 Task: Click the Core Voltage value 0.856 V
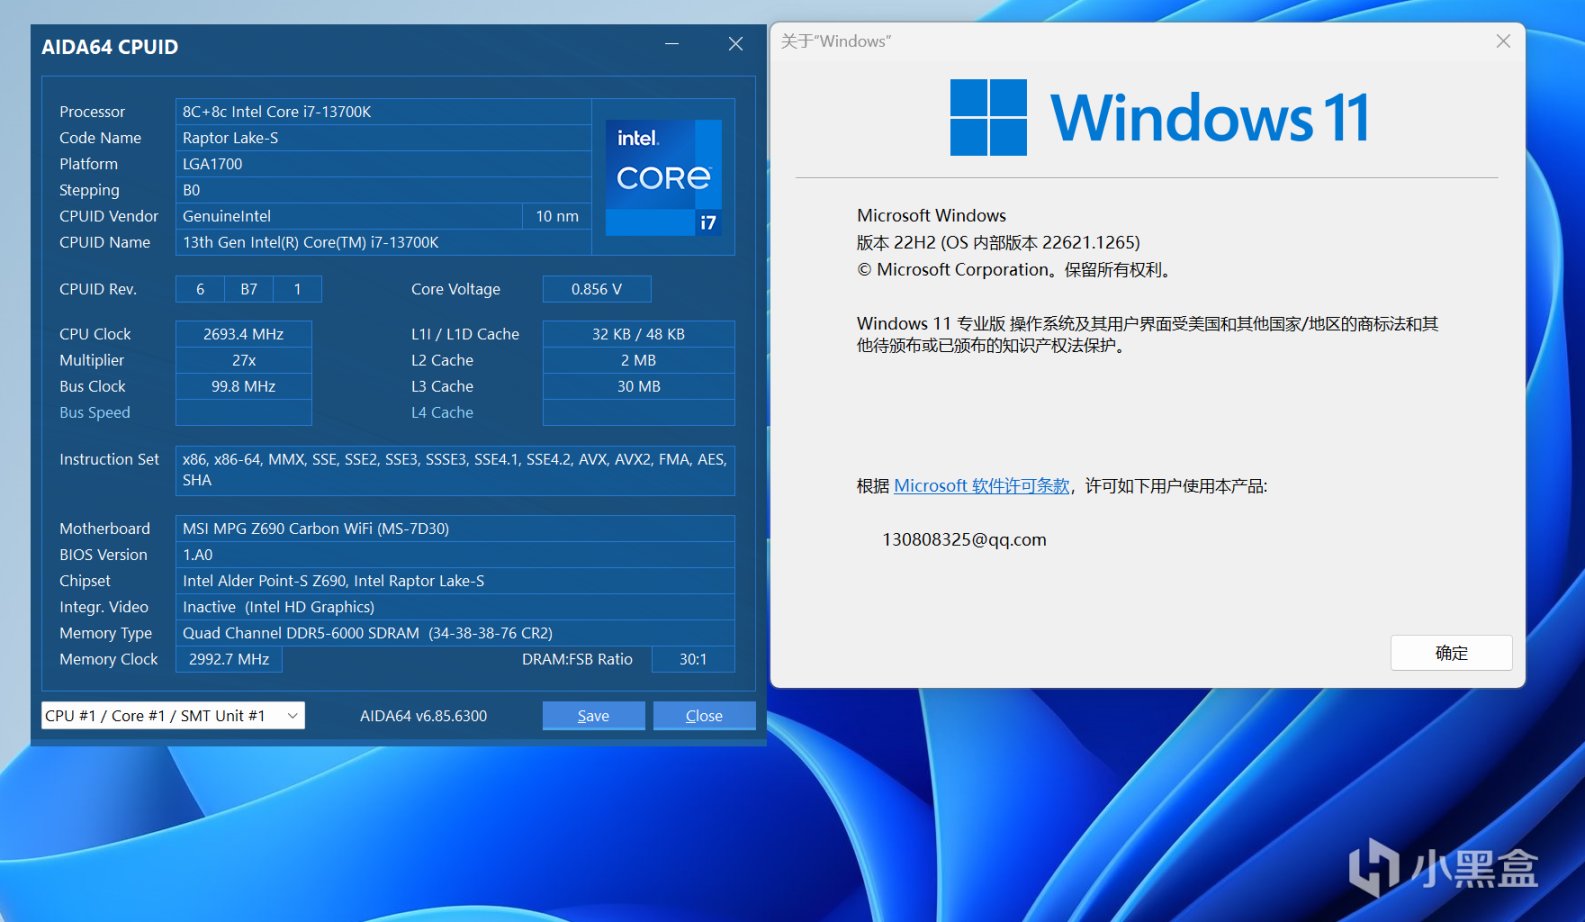coord(597,289)
